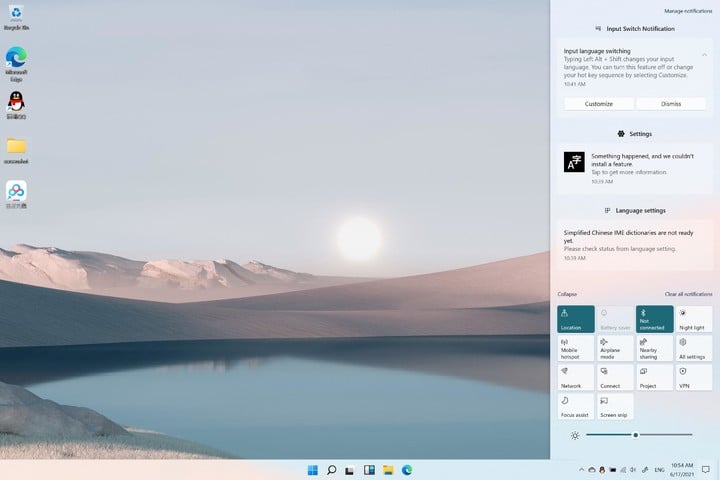The height and width of the screenshot is (480, 720).
Task: Dismiss the input language switching notification
Action: 671,103
